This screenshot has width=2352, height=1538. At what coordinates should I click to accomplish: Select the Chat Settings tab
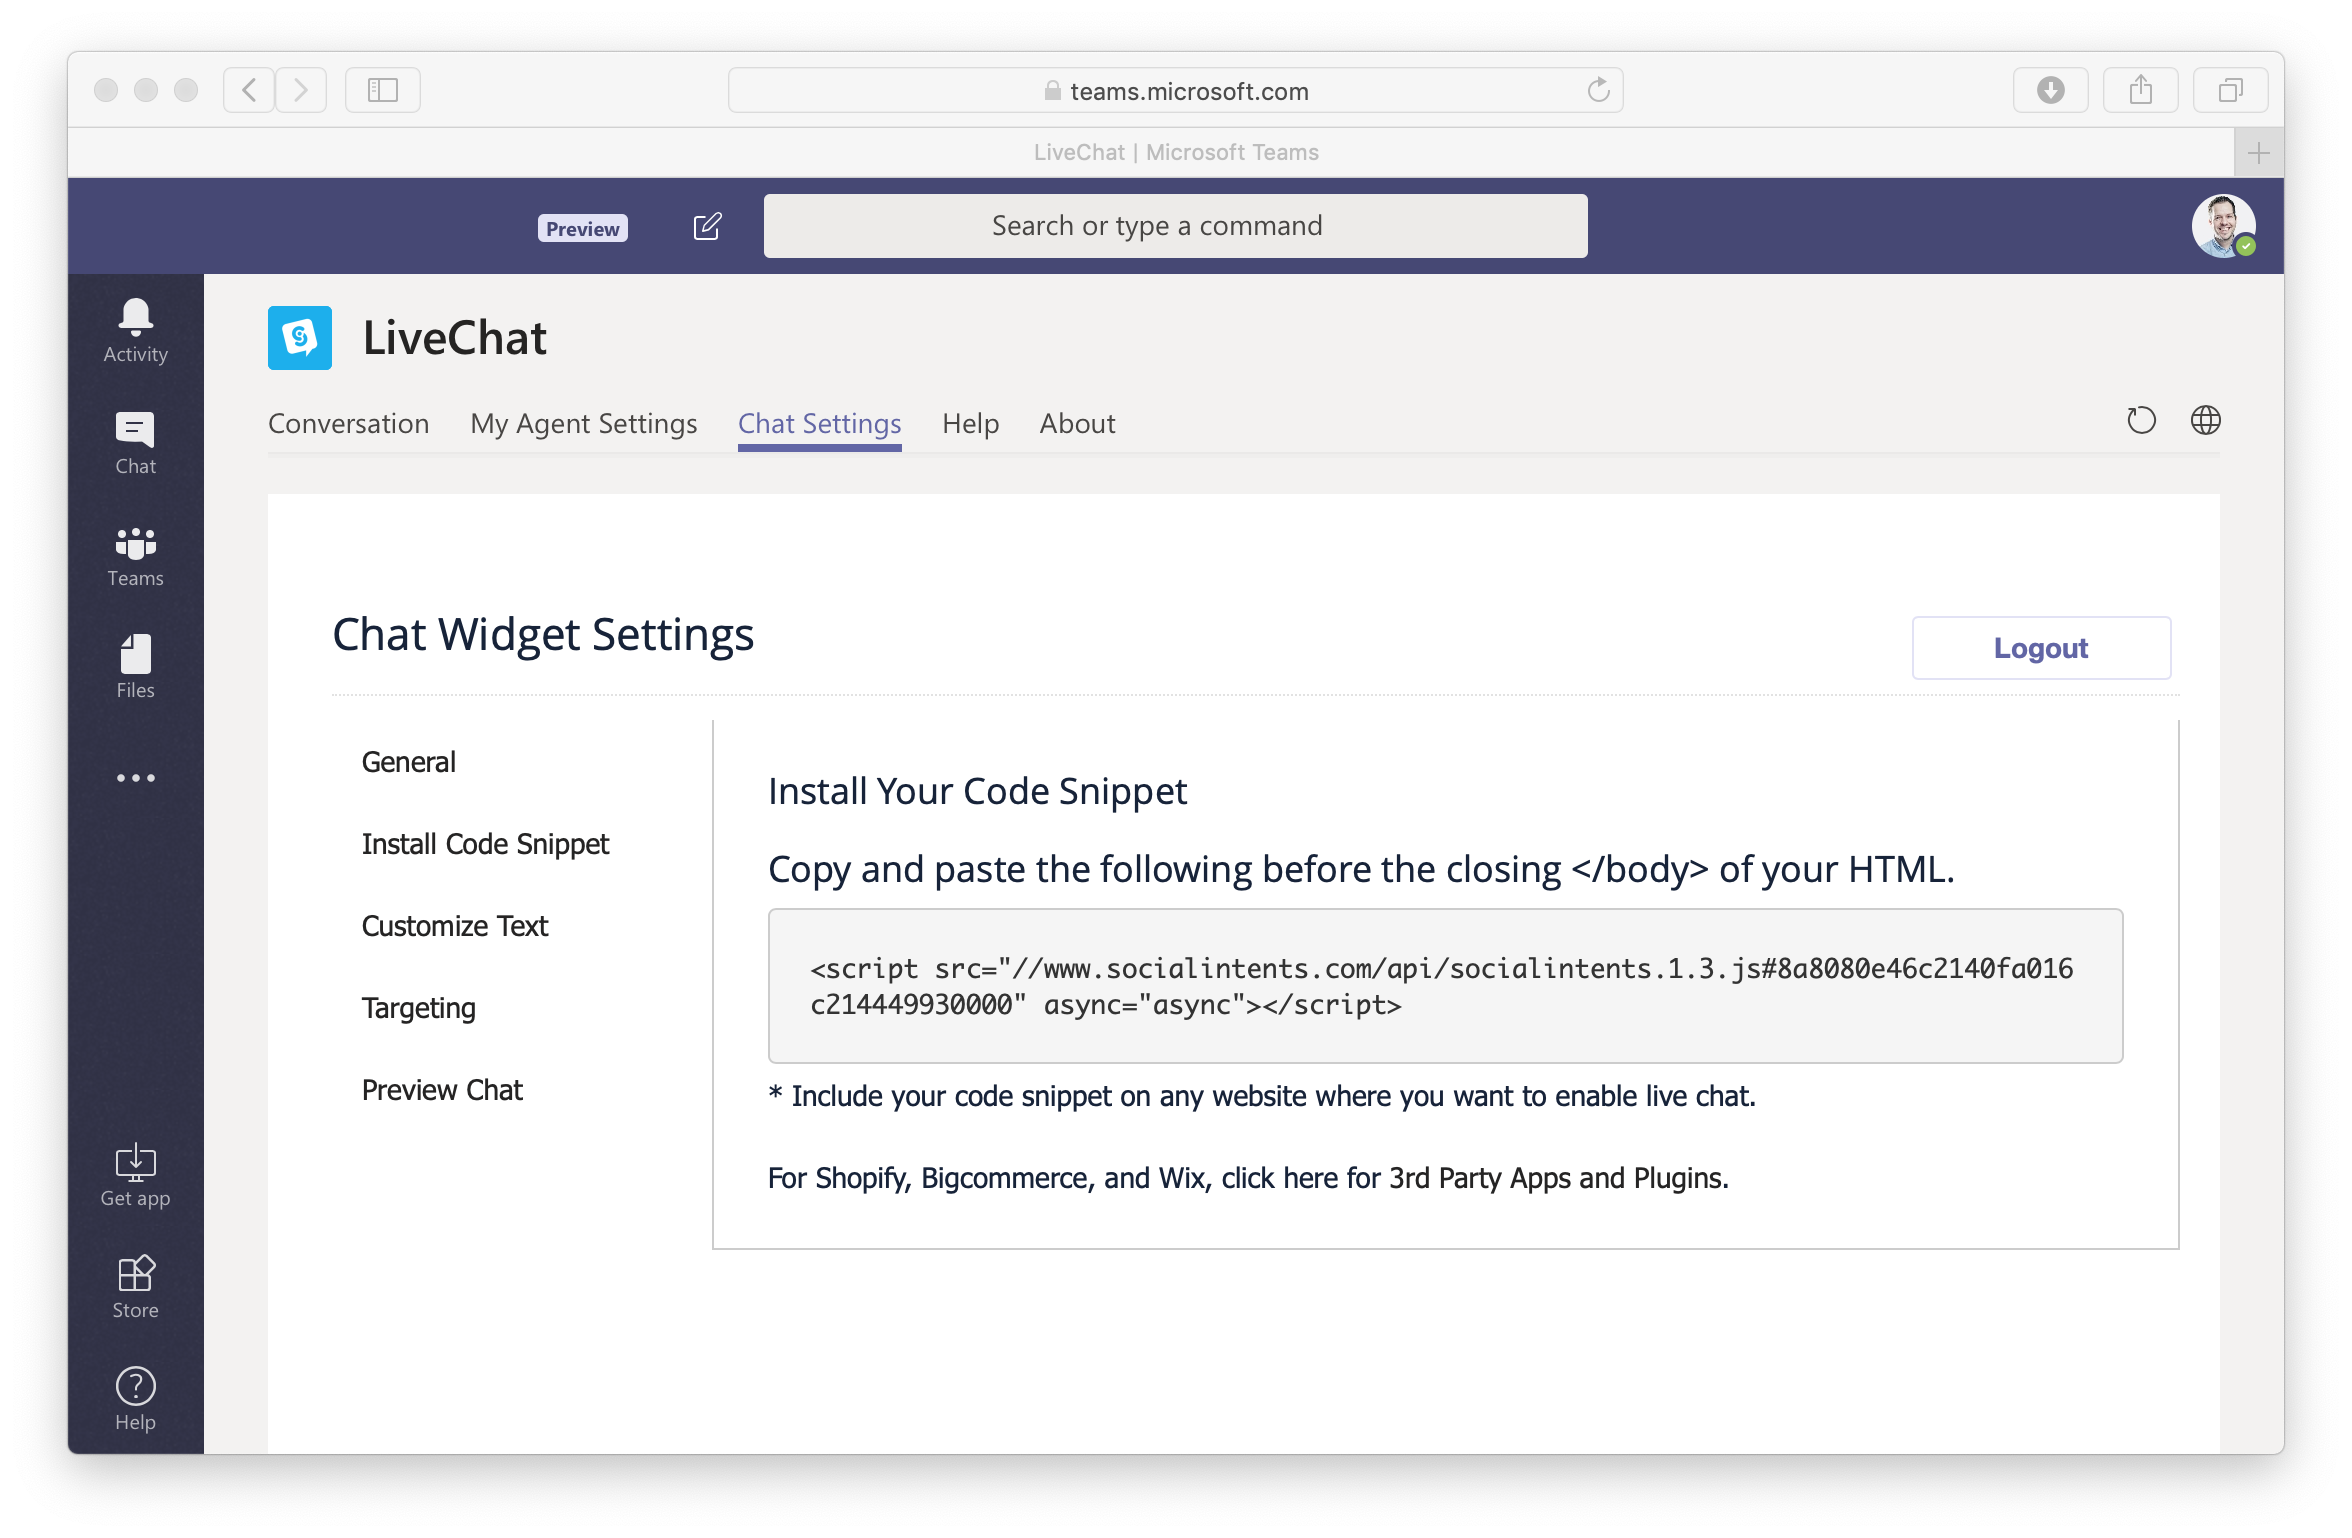[x=819, y=422]
